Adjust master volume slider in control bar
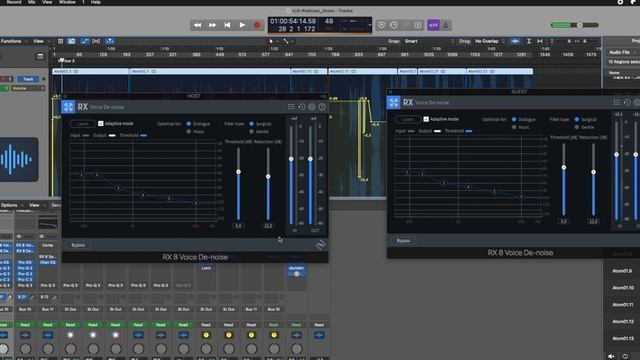The height and width of the screenshot is (360, 640). click(580, 25)
